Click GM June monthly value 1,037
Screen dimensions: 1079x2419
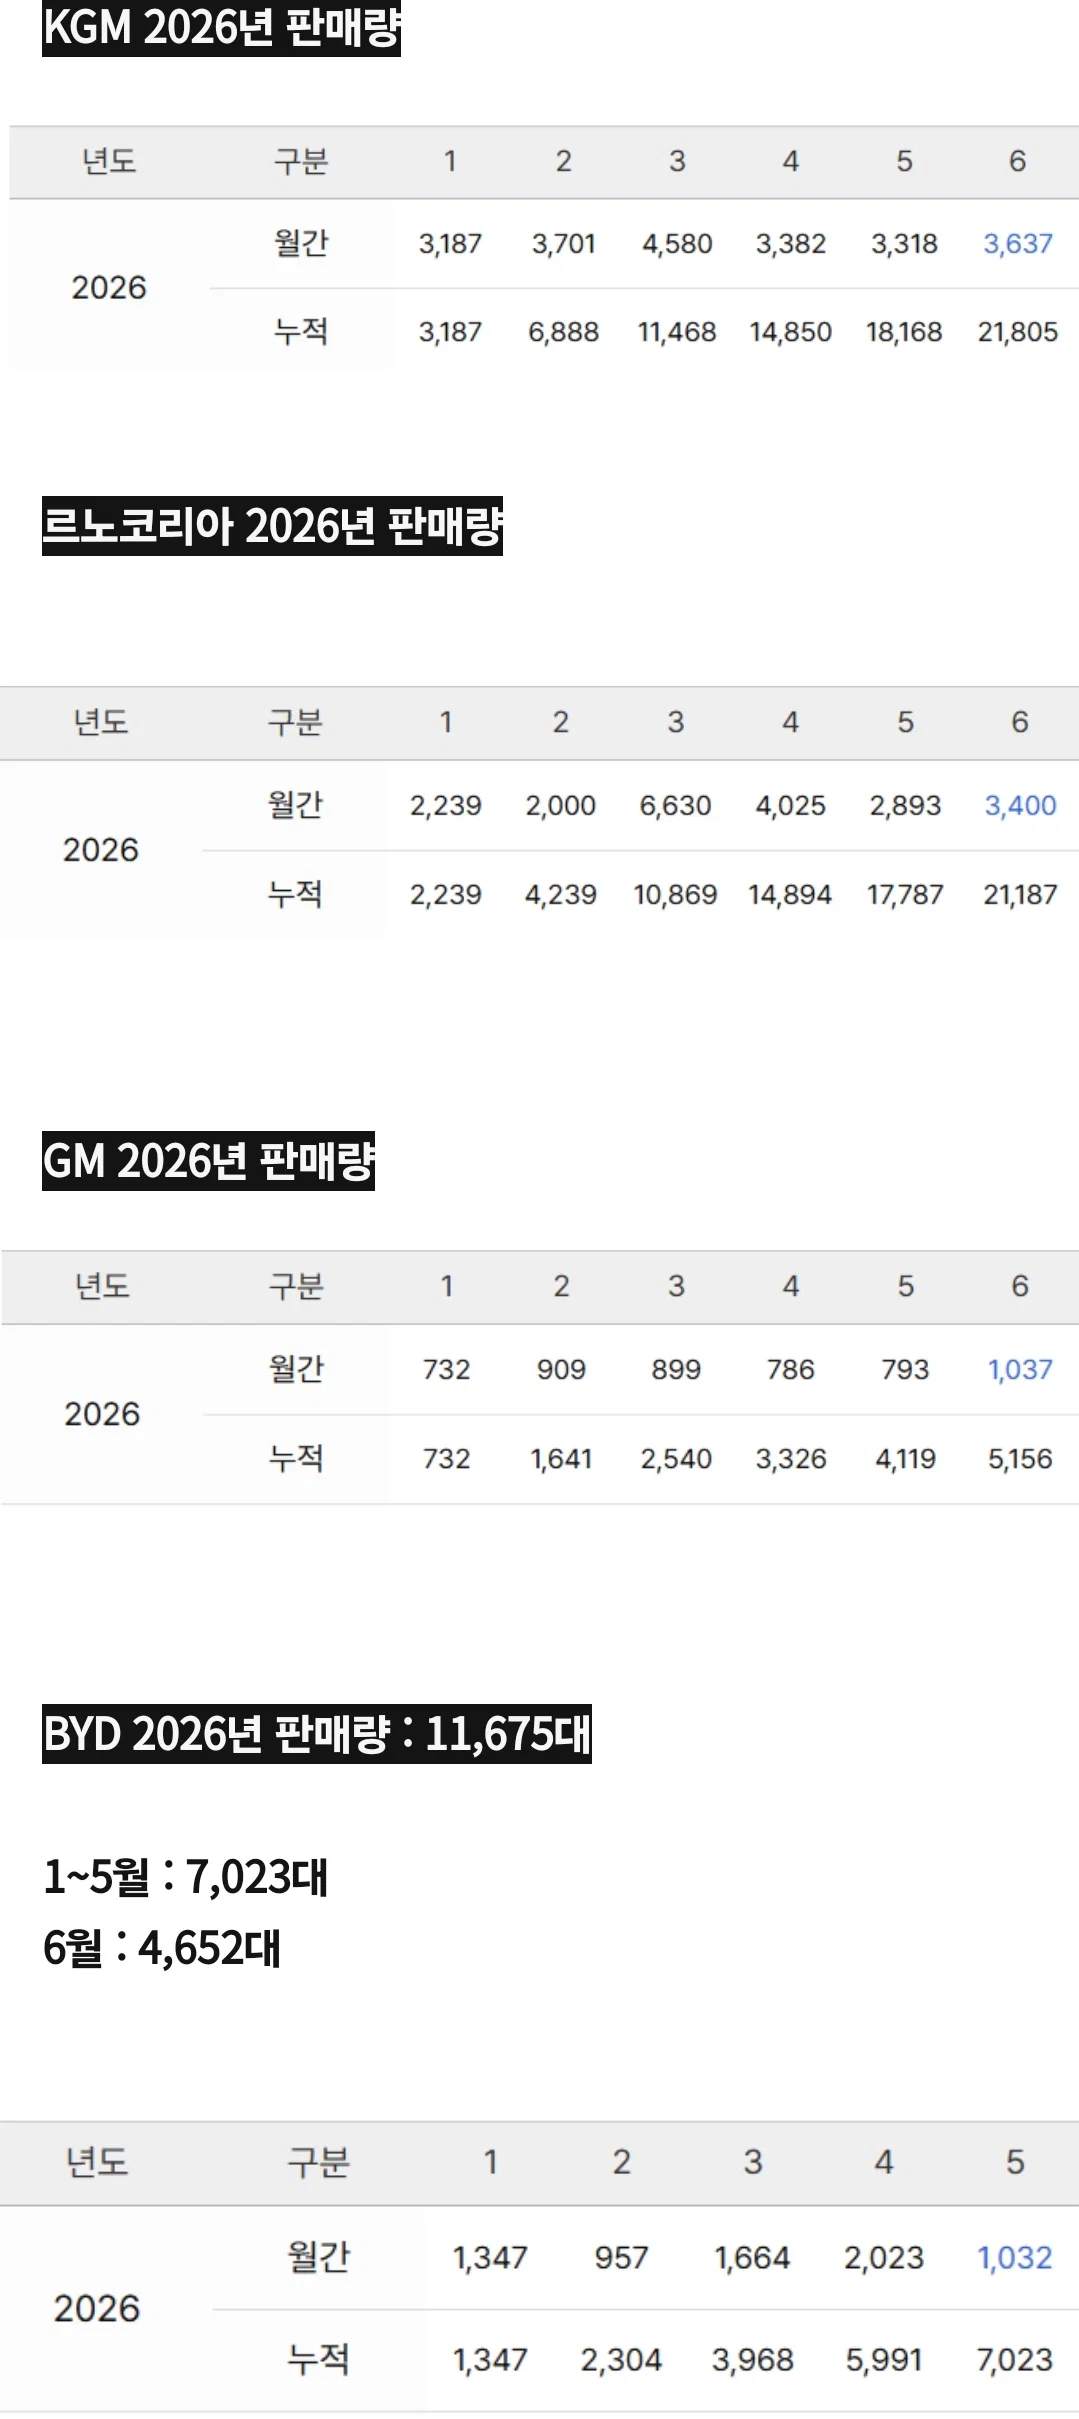pos(1020,1370)
